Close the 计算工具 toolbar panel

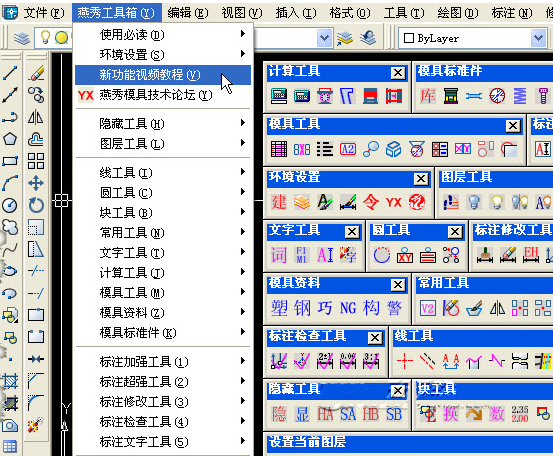398,73
